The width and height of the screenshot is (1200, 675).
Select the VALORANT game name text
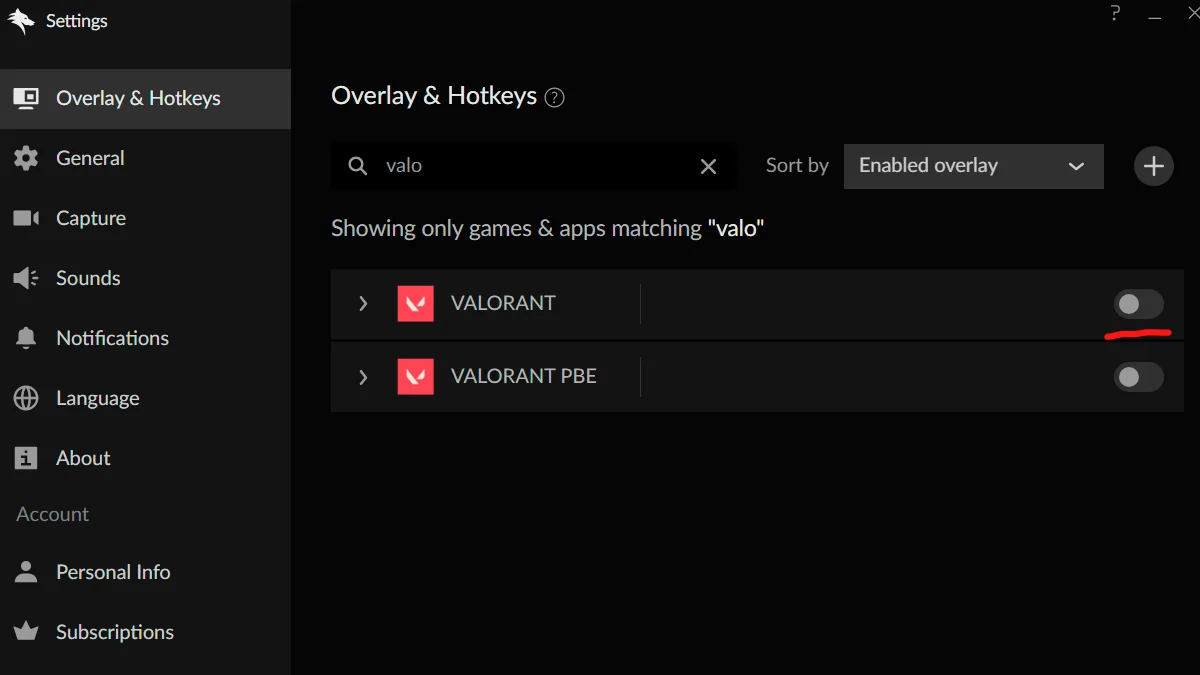[503, 303]
